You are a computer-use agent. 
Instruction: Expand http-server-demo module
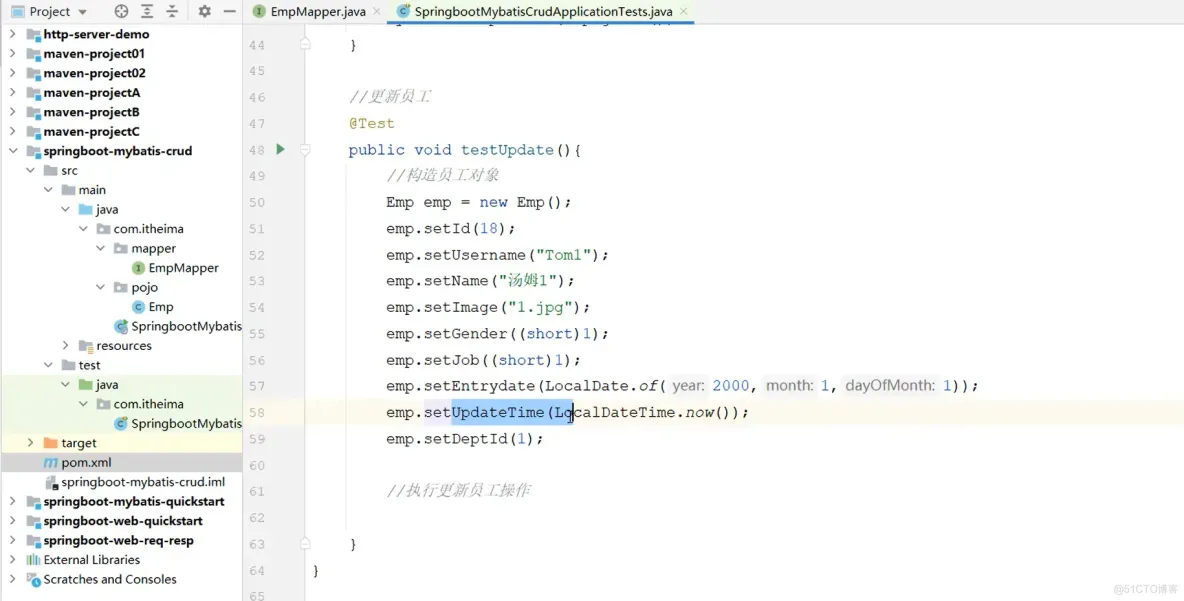click(13, 34)
